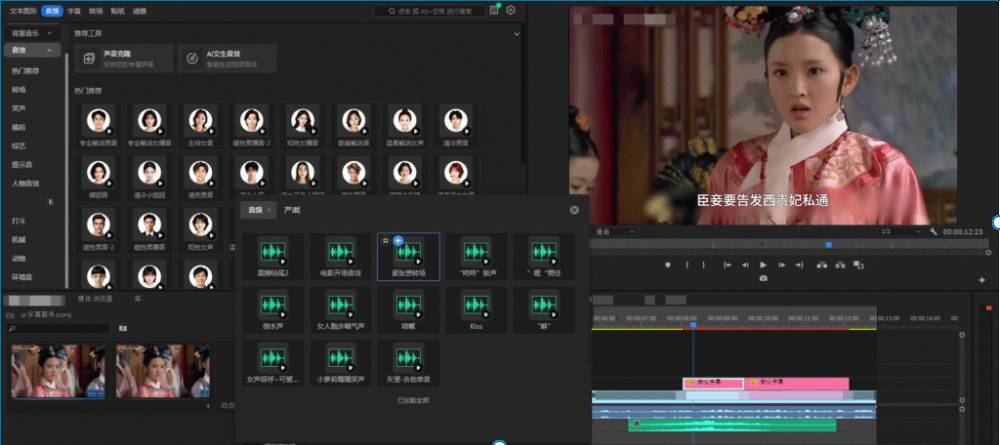
Task: Click the 声音克隆 tool icon
Action: click(x=89, y=58)
